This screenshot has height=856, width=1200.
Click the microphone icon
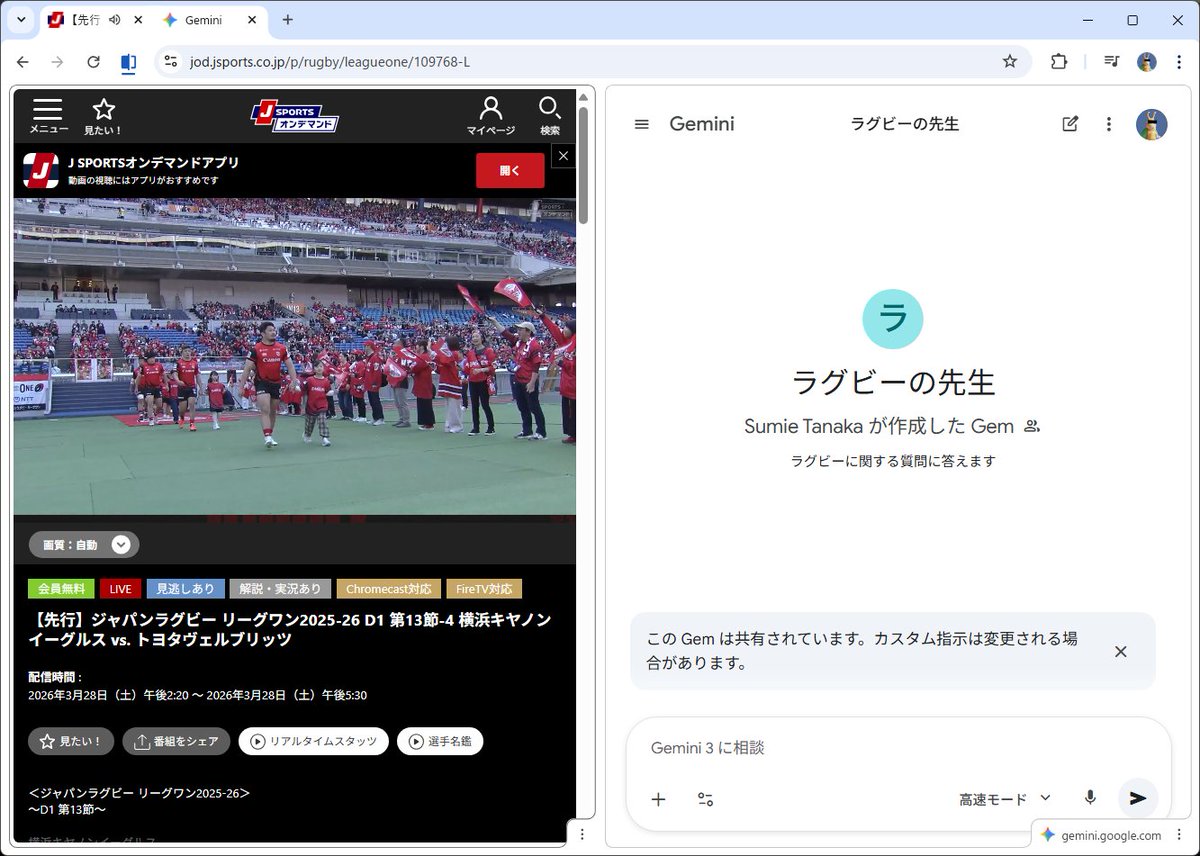click(1090, 798)
